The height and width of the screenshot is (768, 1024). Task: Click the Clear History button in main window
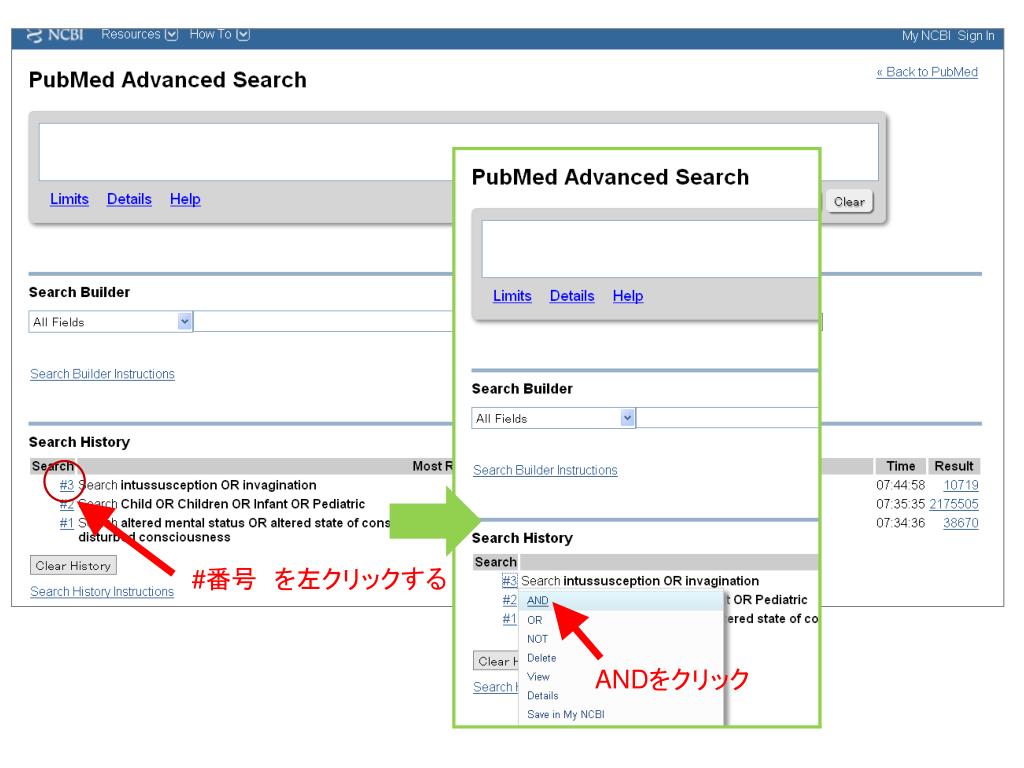[73, 566]
